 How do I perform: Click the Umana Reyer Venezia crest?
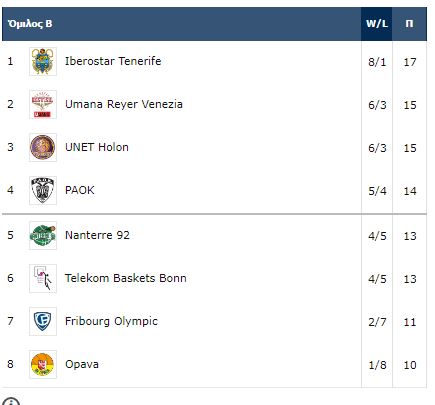pos(43,104)
